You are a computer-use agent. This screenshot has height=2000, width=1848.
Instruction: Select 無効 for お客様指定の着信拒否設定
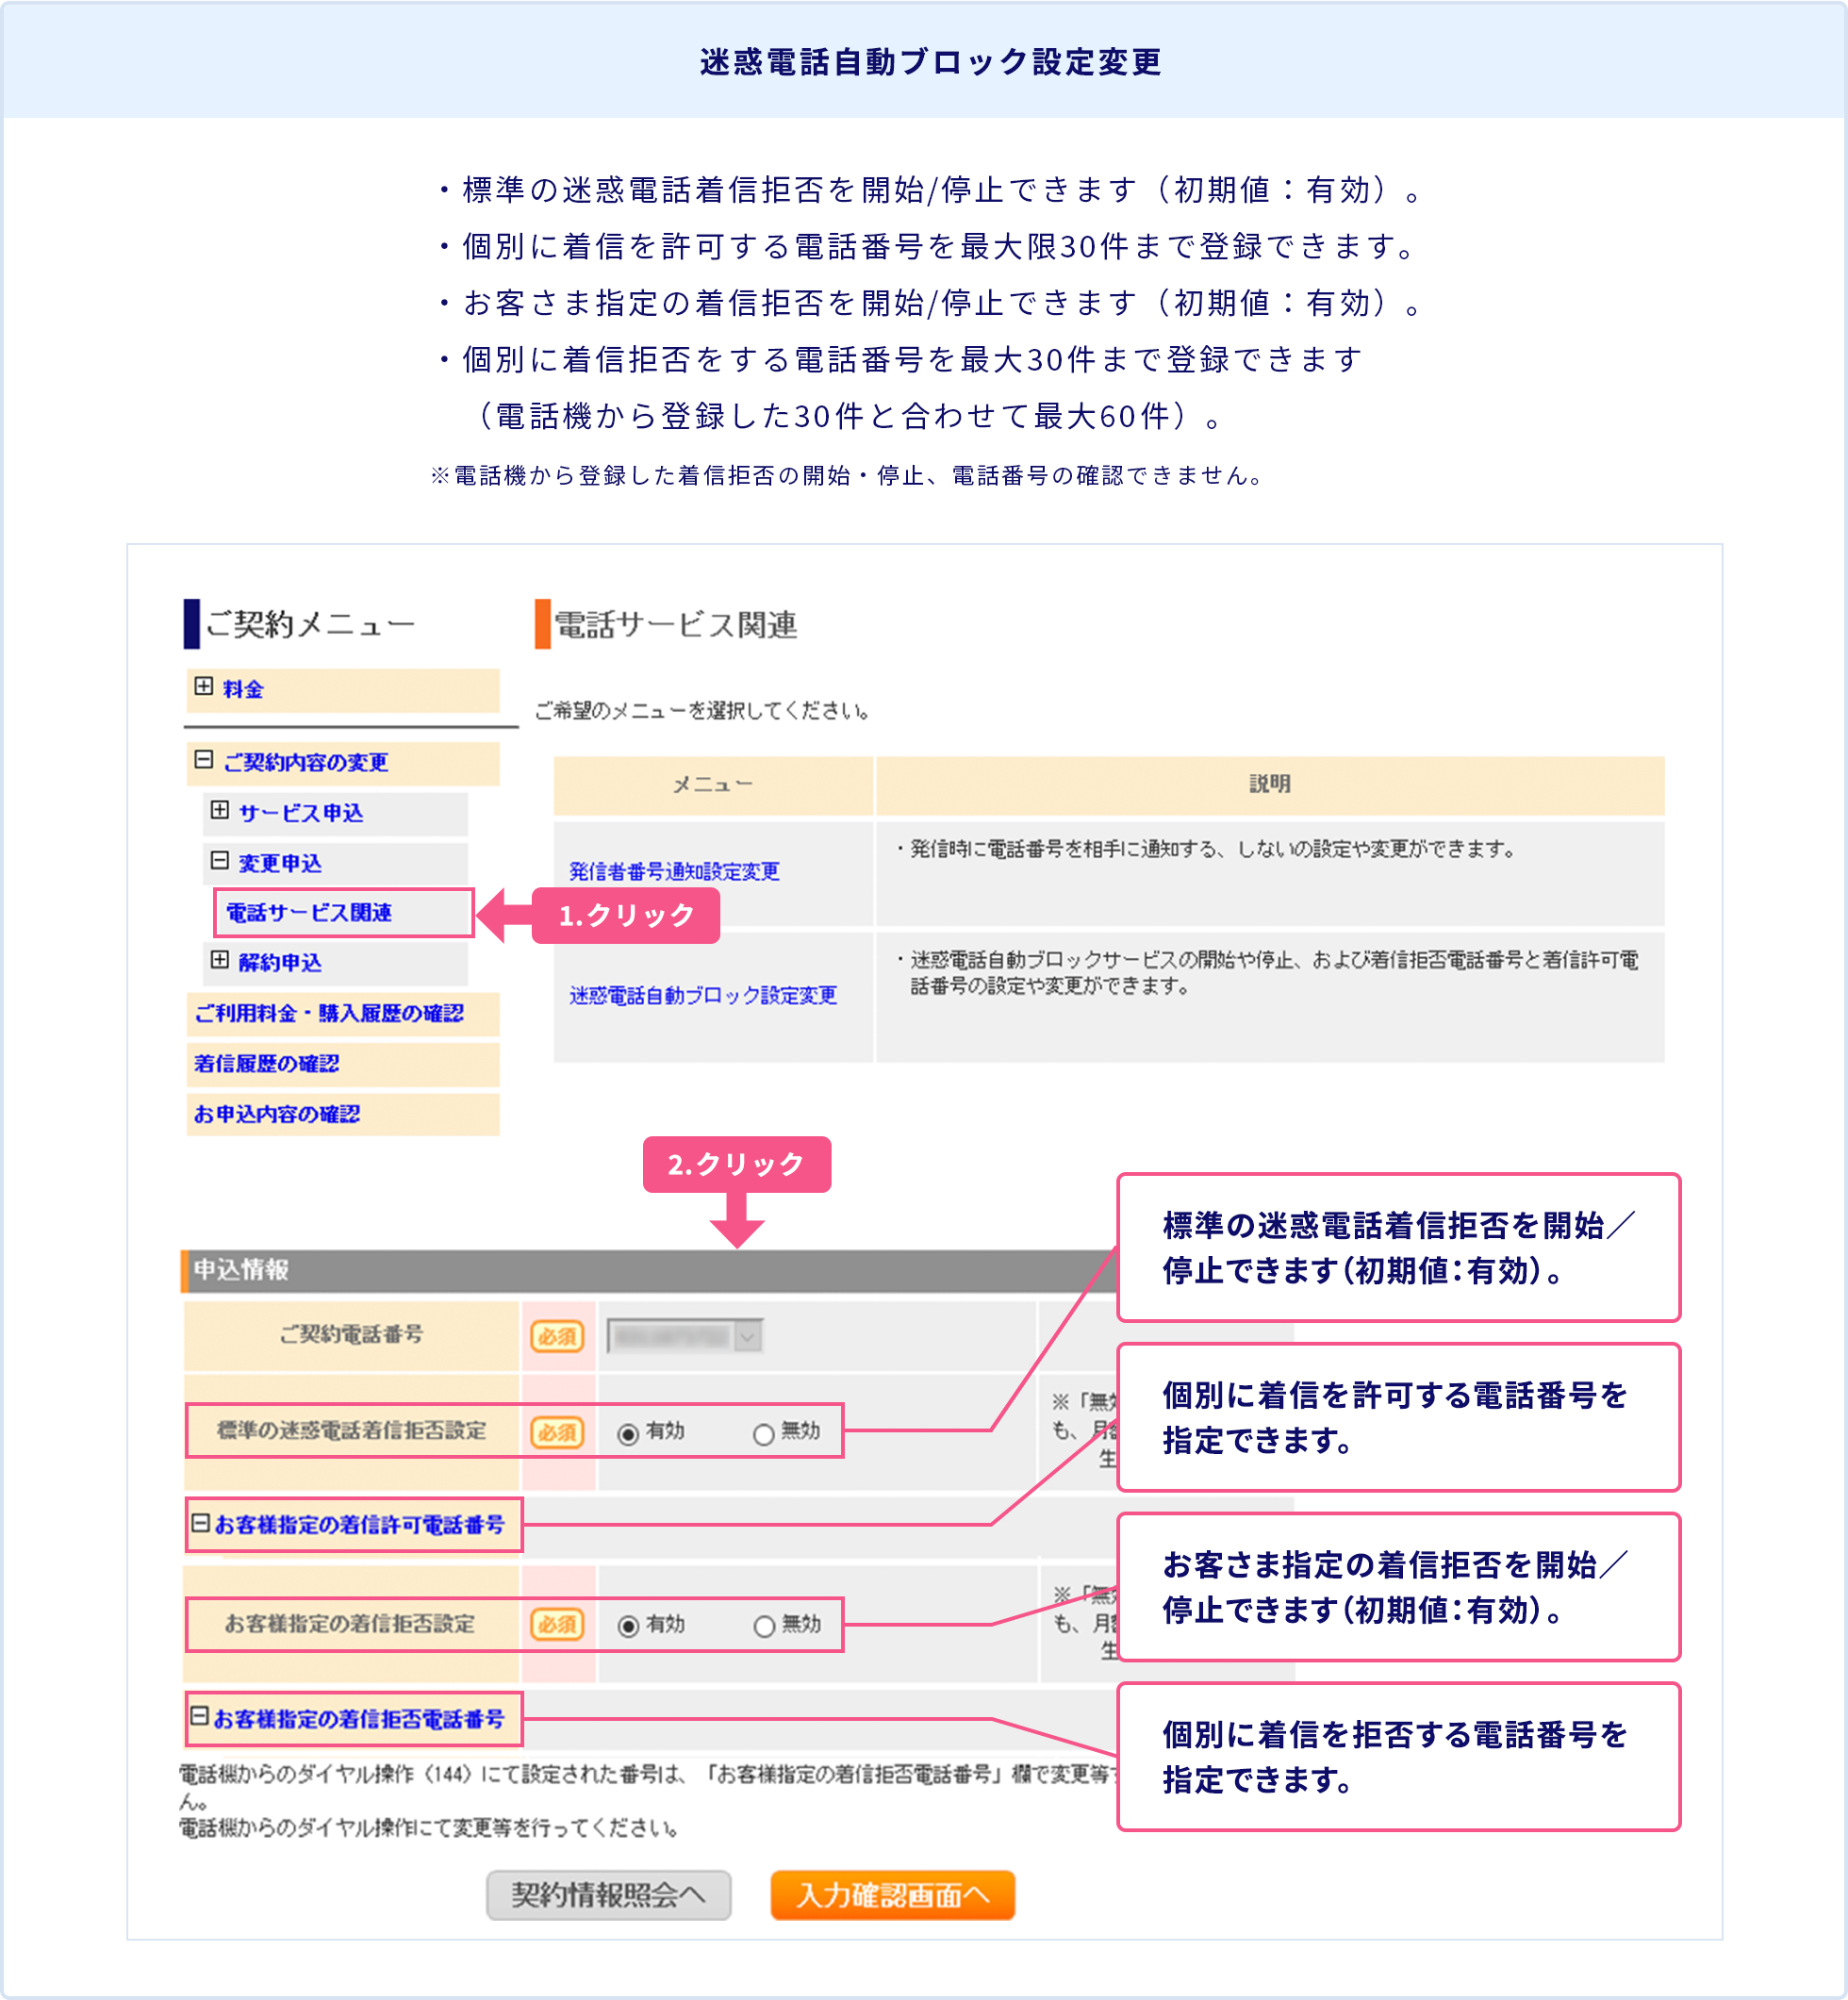pyautogui.click(x=764, y=1626)
